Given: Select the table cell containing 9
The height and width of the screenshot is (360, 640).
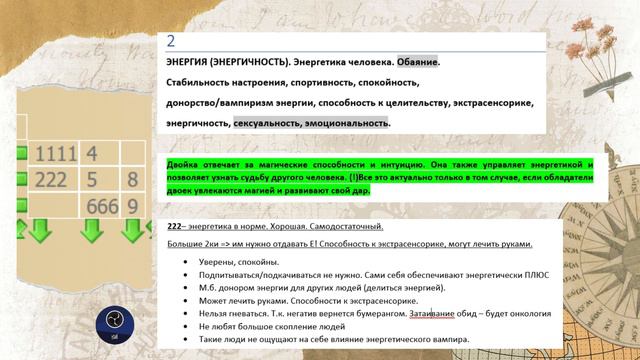Looking at the screenshot, I should point(133,205).
